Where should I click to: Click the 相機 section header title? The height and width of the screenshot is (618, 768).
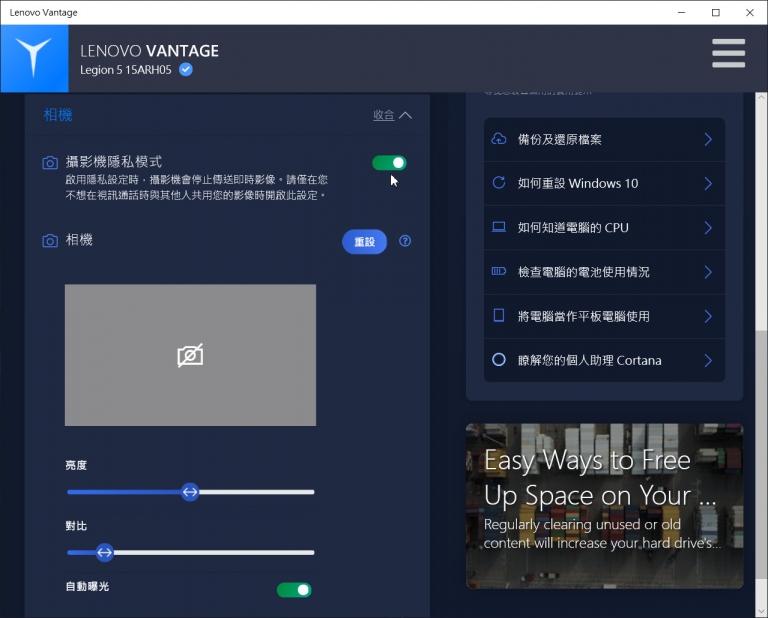click(58, 115)
